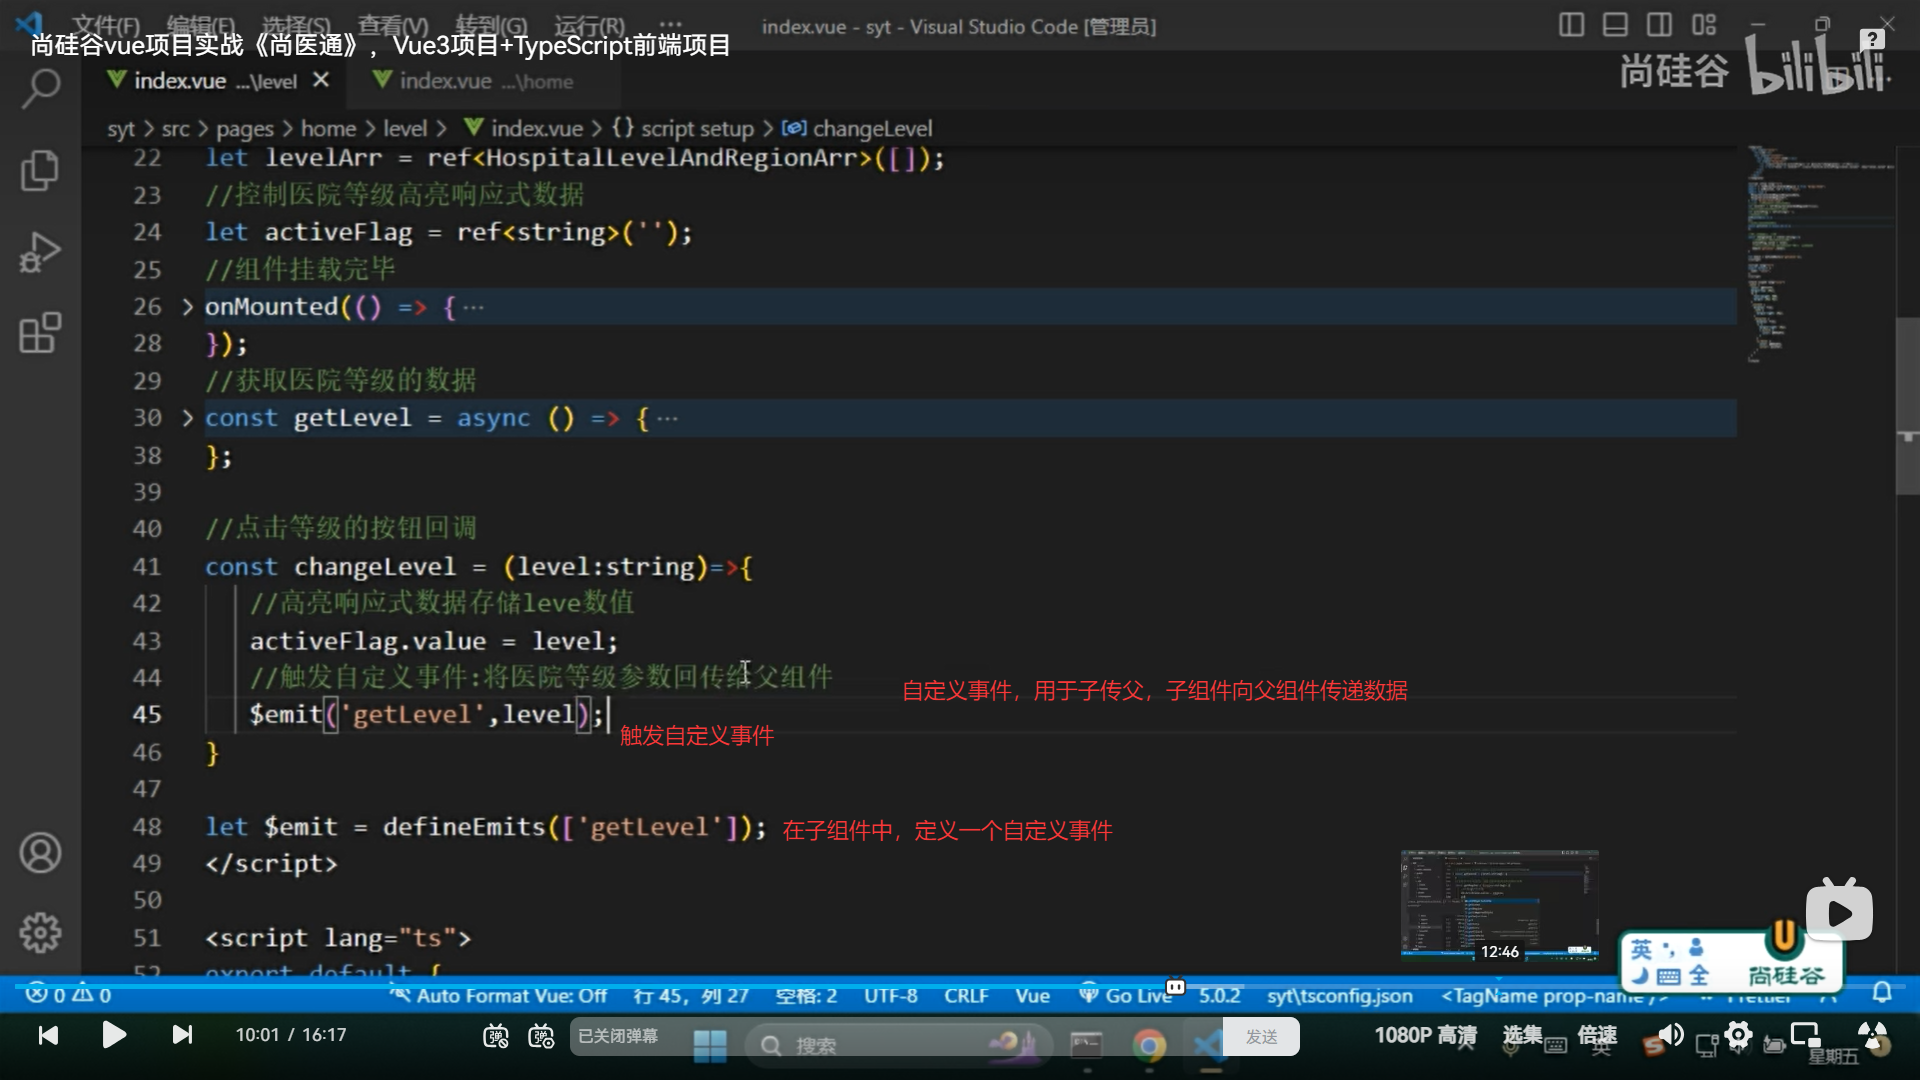This screenshot has height=1080, width=1920.
Task: Click the notification bell in status bar
Action: click(1882, 992)
